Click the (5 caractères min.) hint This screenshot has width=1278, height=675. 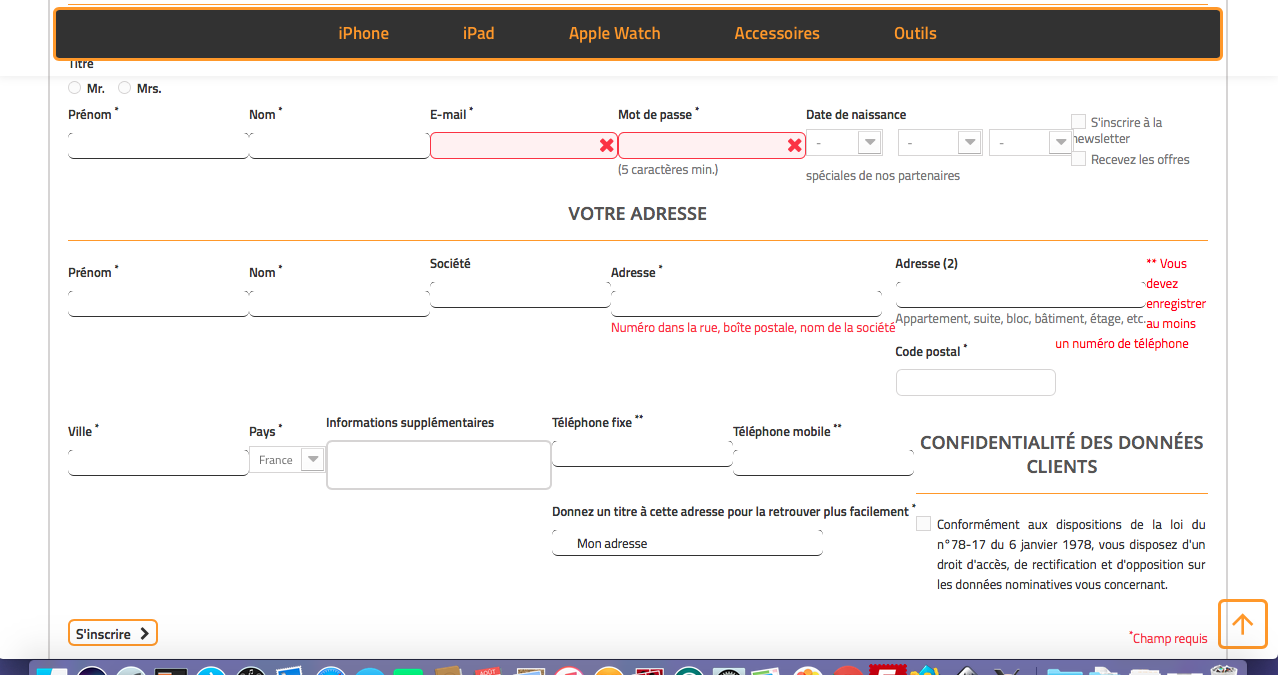pos(668,170)
